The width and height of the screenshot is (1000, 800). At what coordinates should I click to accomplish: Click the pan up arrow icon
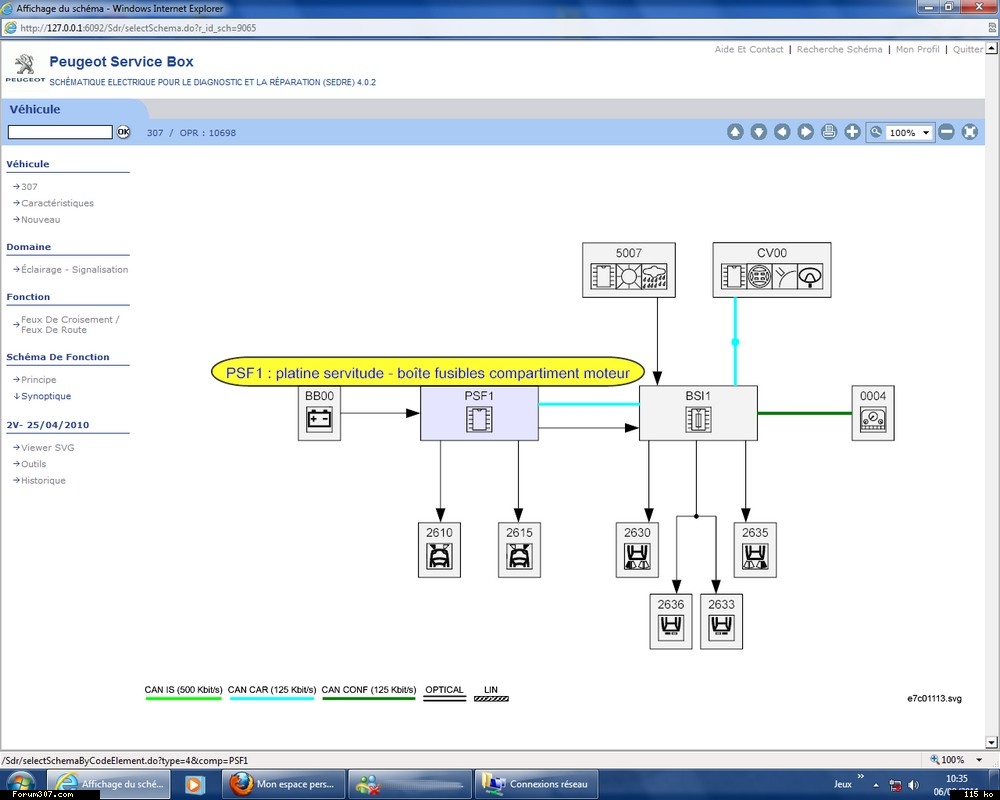[735, 132]
